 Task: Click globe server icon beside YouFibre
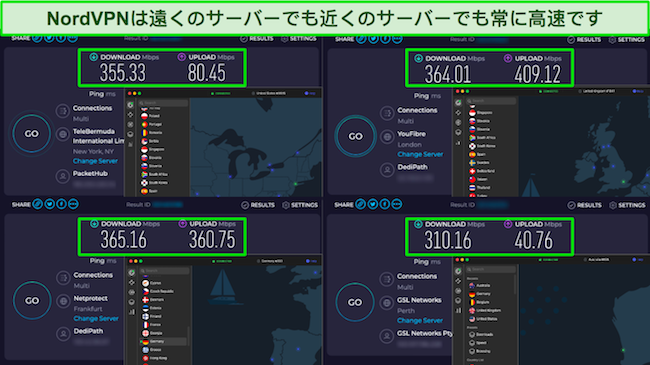(x=387, y=137)
